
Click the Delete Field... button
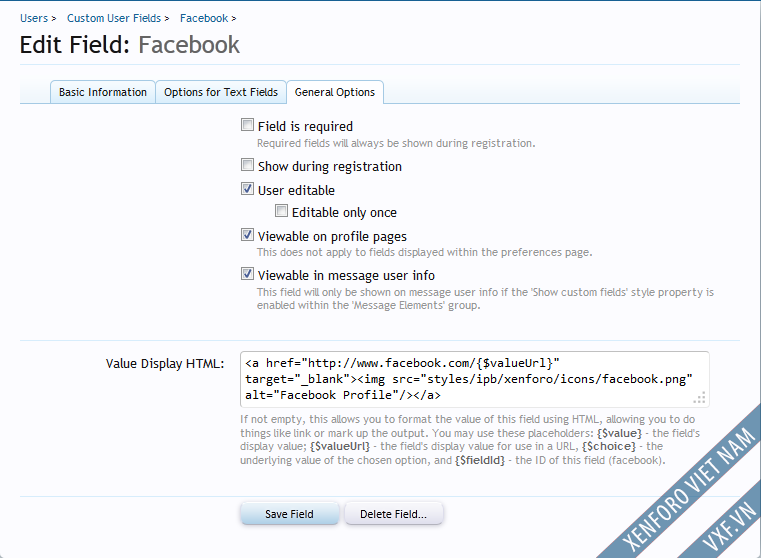(393, 514)
